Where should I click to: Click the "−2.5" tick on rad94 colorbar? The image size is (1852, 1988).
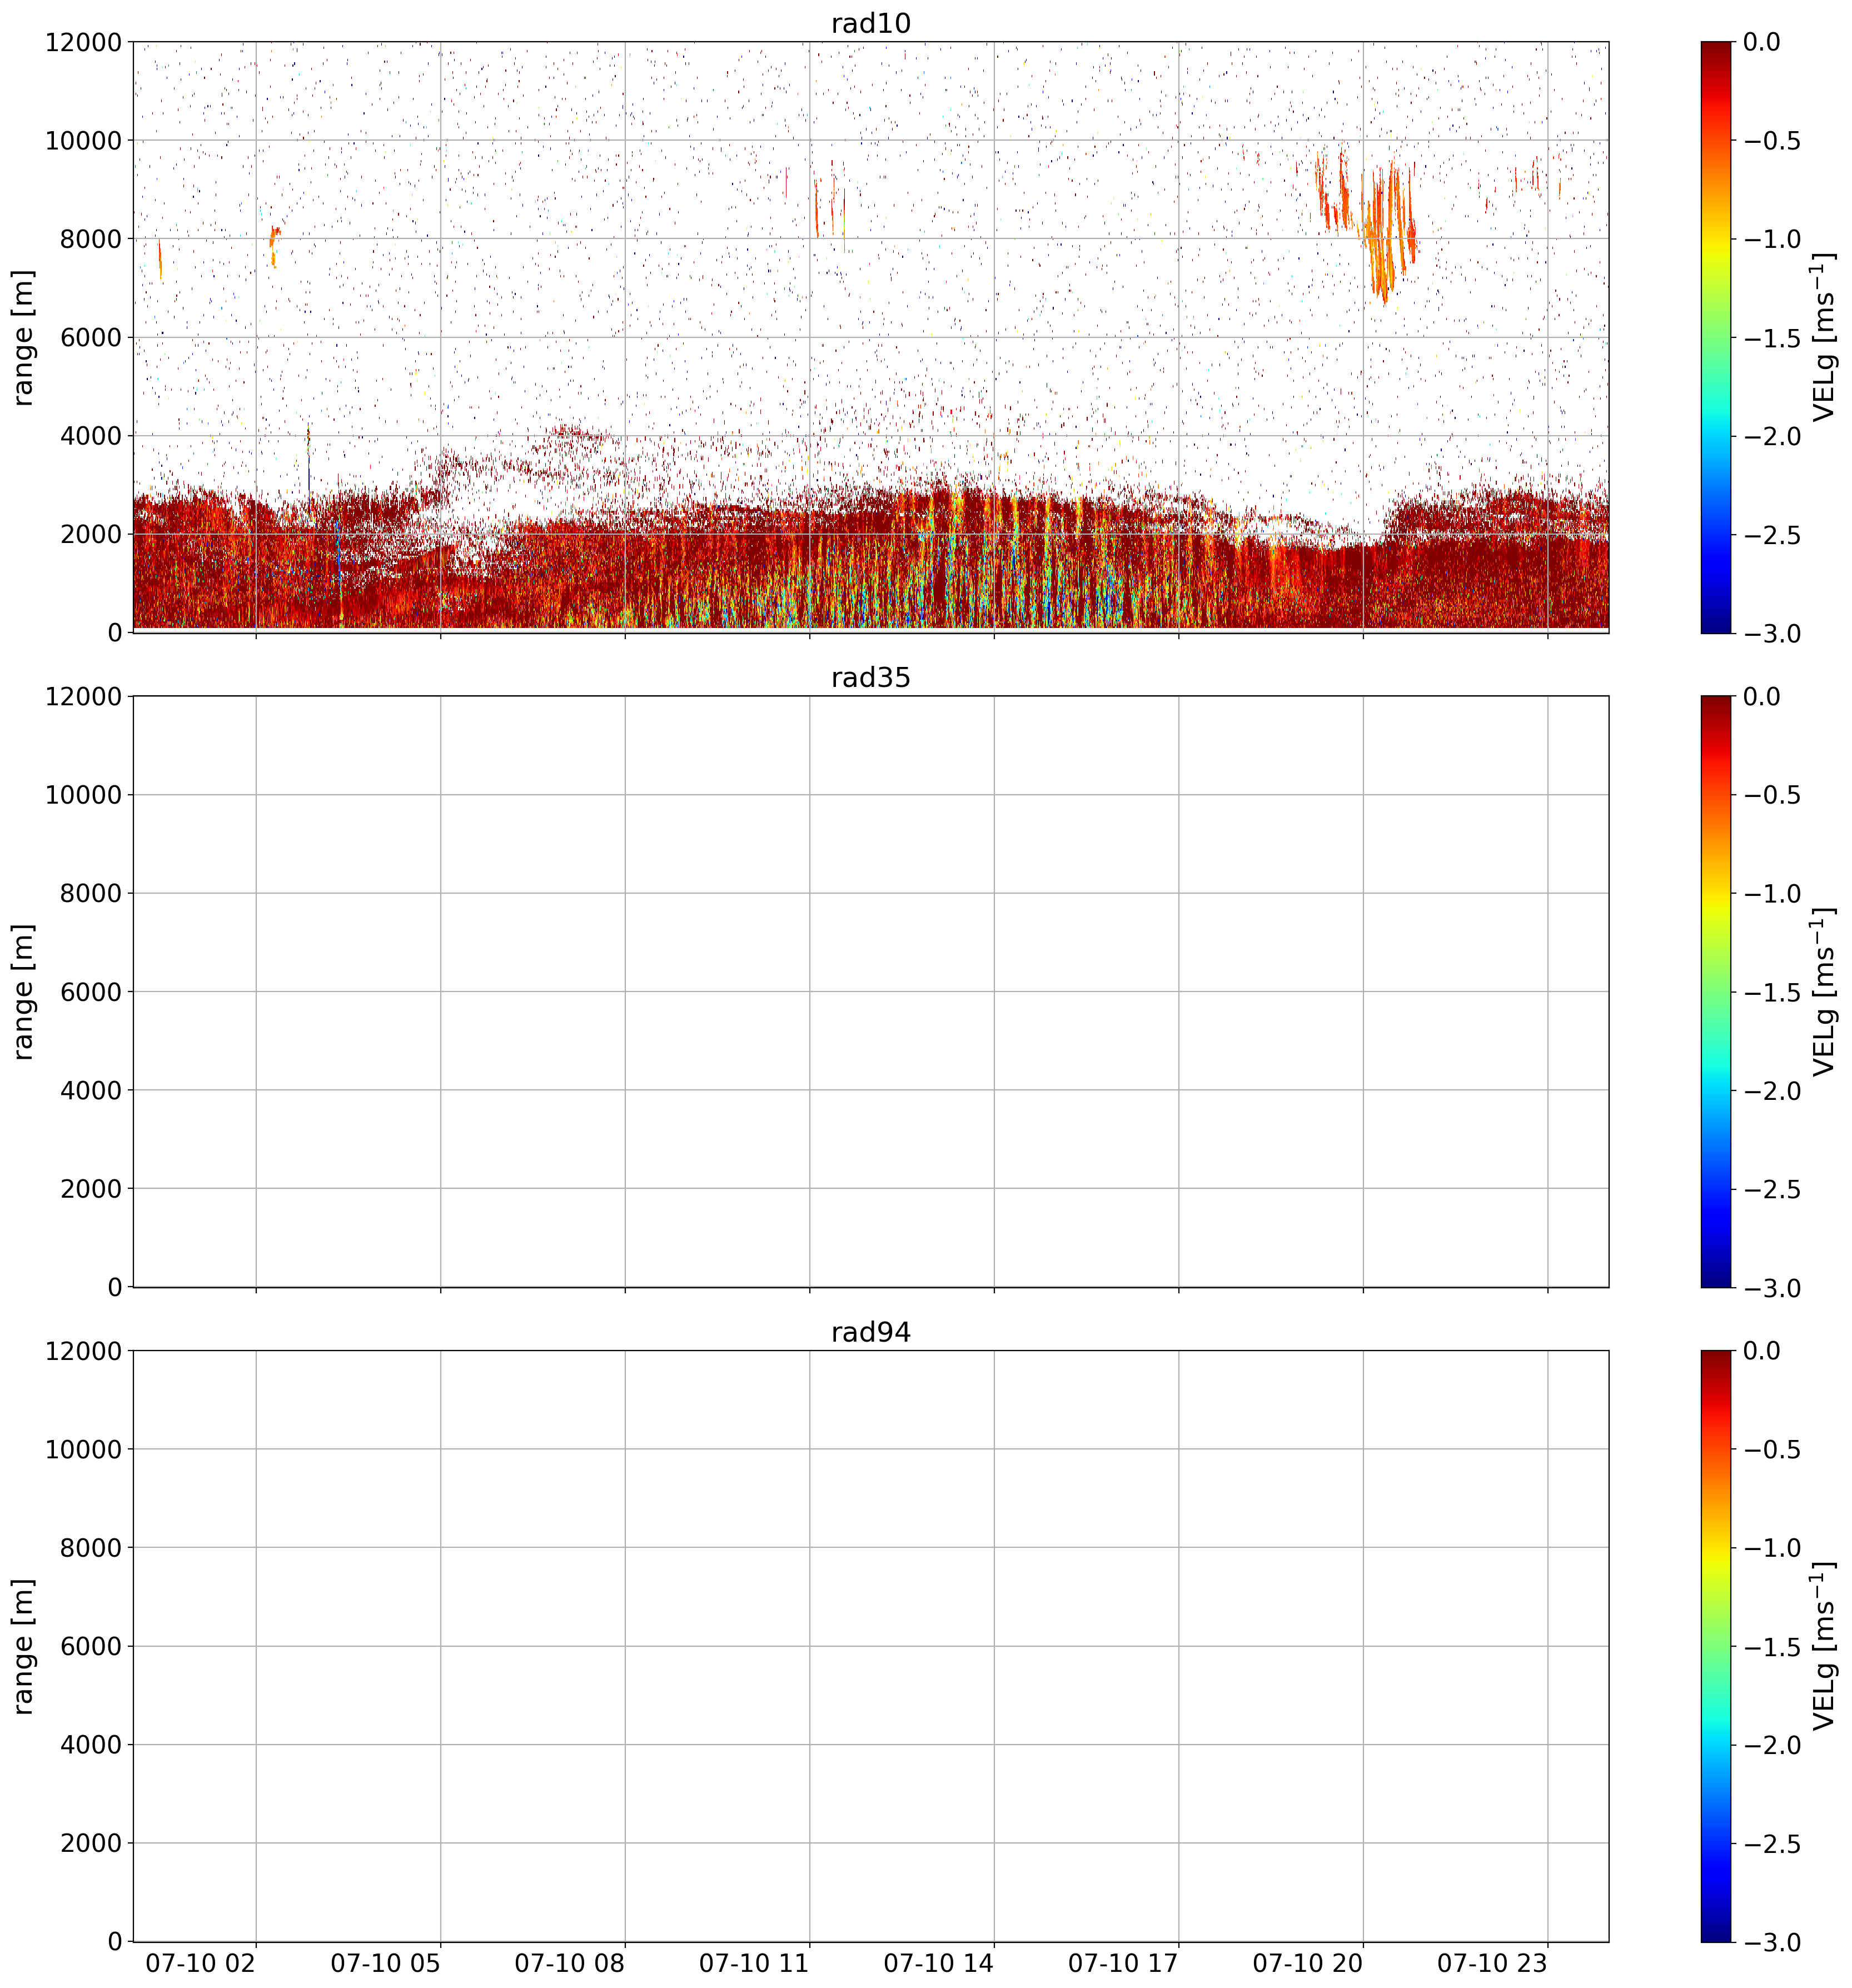(x=1772, y=1843)
